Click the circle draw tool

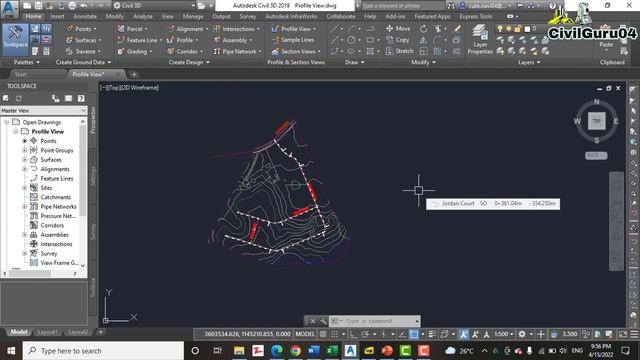click(x=351, y=40)
